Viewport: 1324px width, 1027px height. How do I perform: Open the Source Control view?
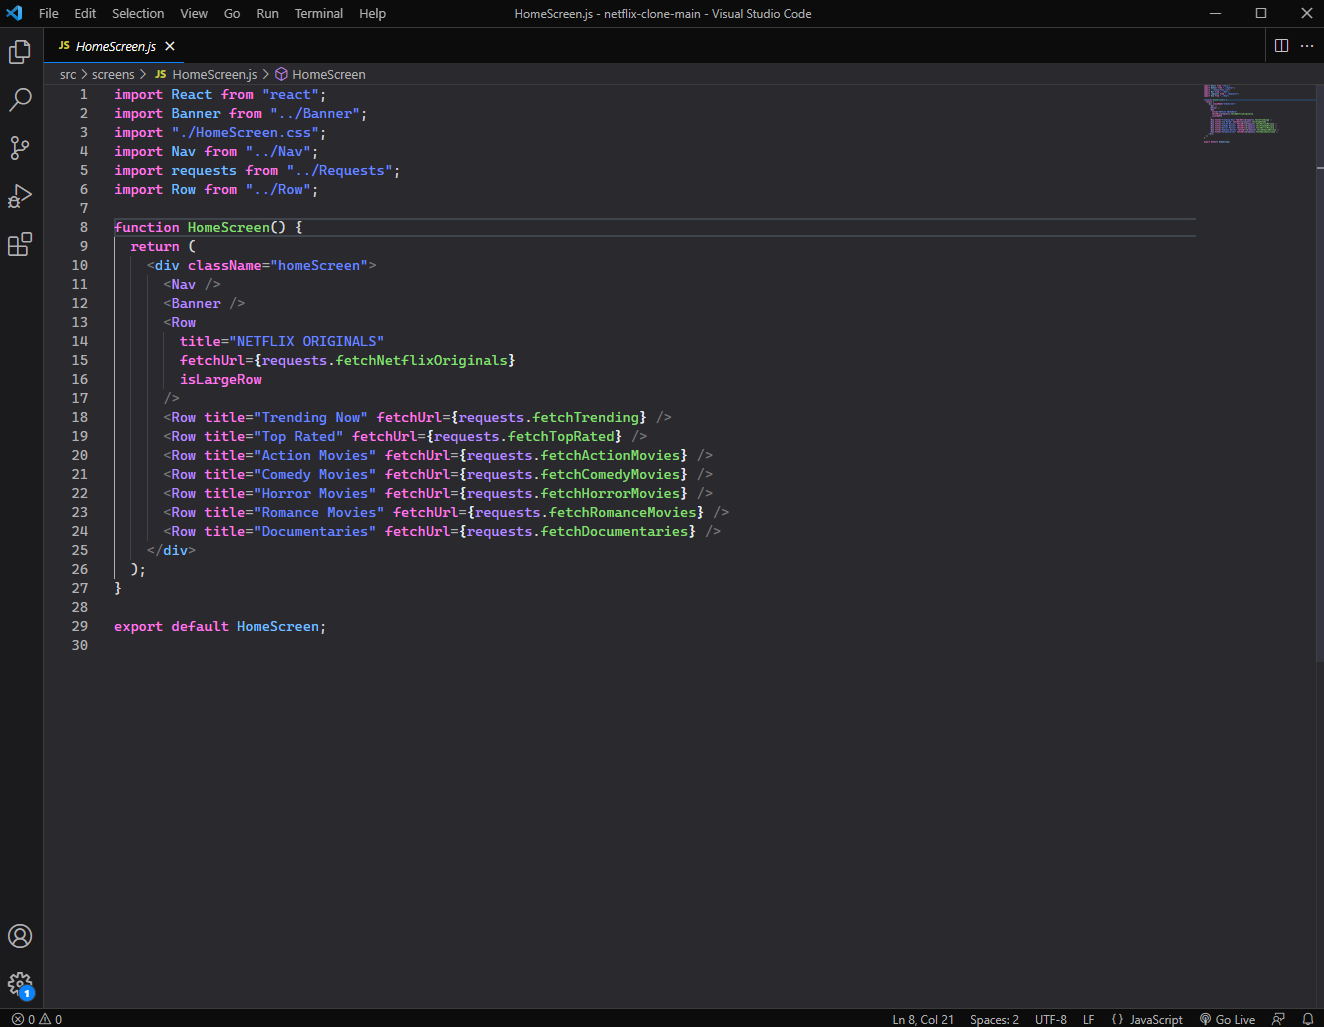(x=20, y=148)
